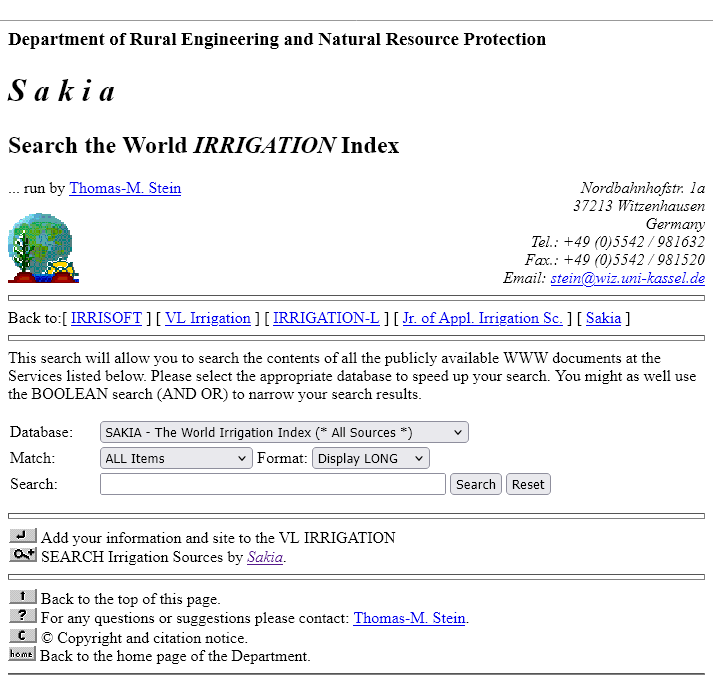The height and width of the screenshot is (686, 713).
Task: Open the italic Sakia link near the key icon
Action: (x=265, y=557)
